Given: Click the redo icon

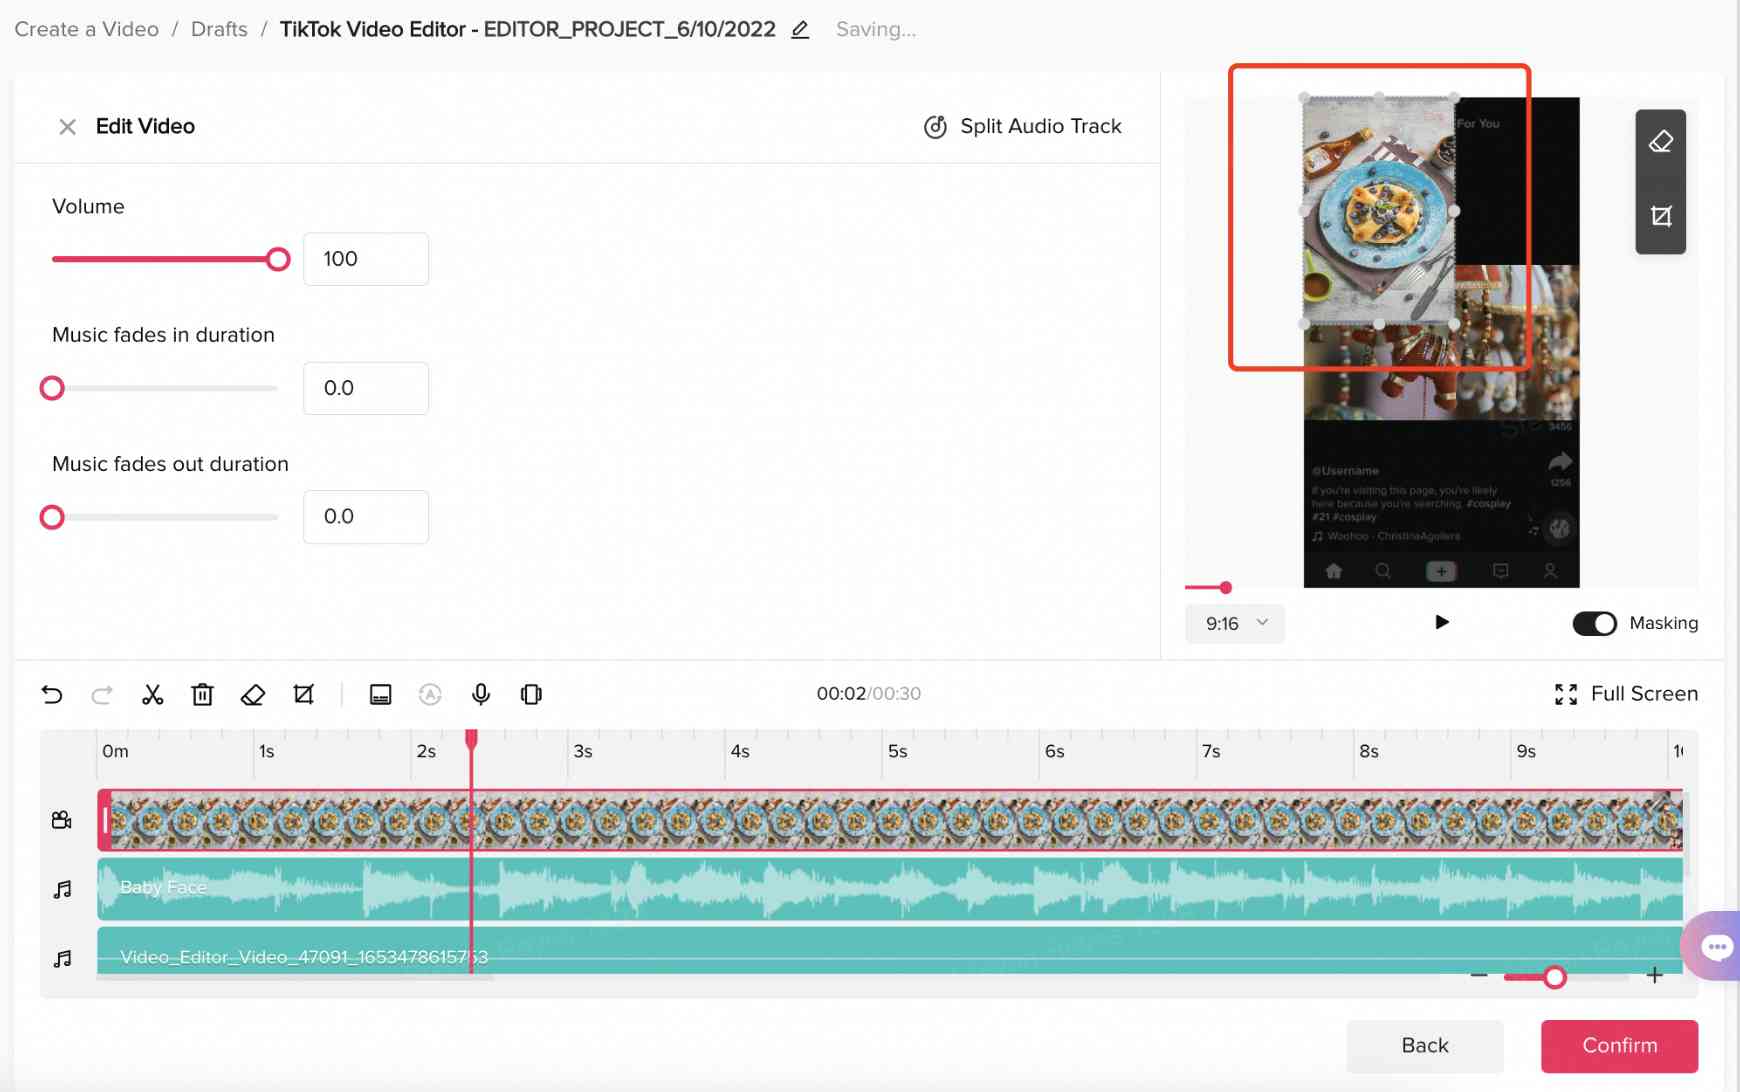Looking at the screenshot, I should point(101,694).
